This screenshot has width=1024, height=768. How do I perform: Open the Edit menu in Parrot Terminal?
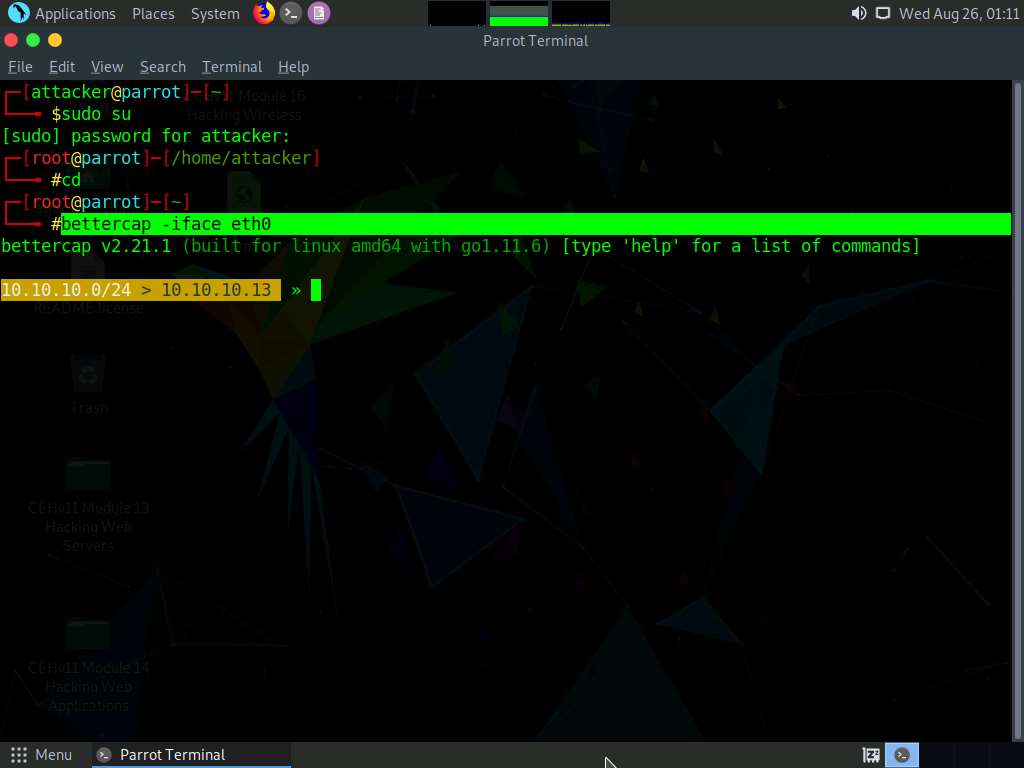click(62, 67)
